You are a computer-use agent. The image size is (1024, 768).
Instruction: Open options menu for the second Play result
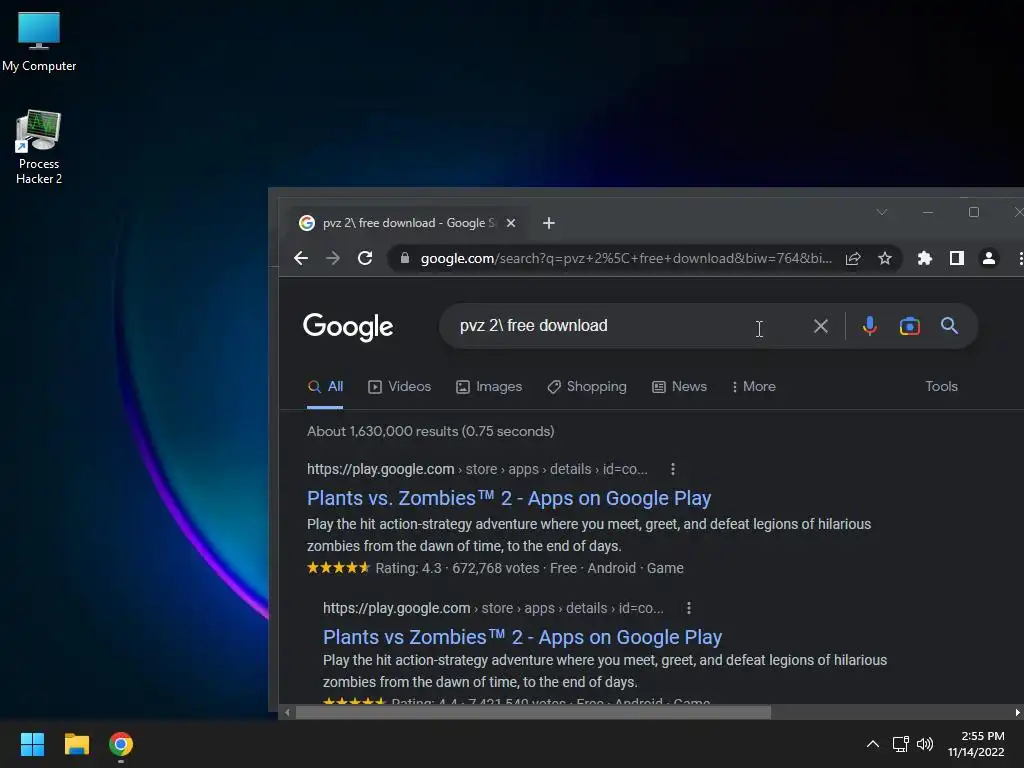click(688, 608)
